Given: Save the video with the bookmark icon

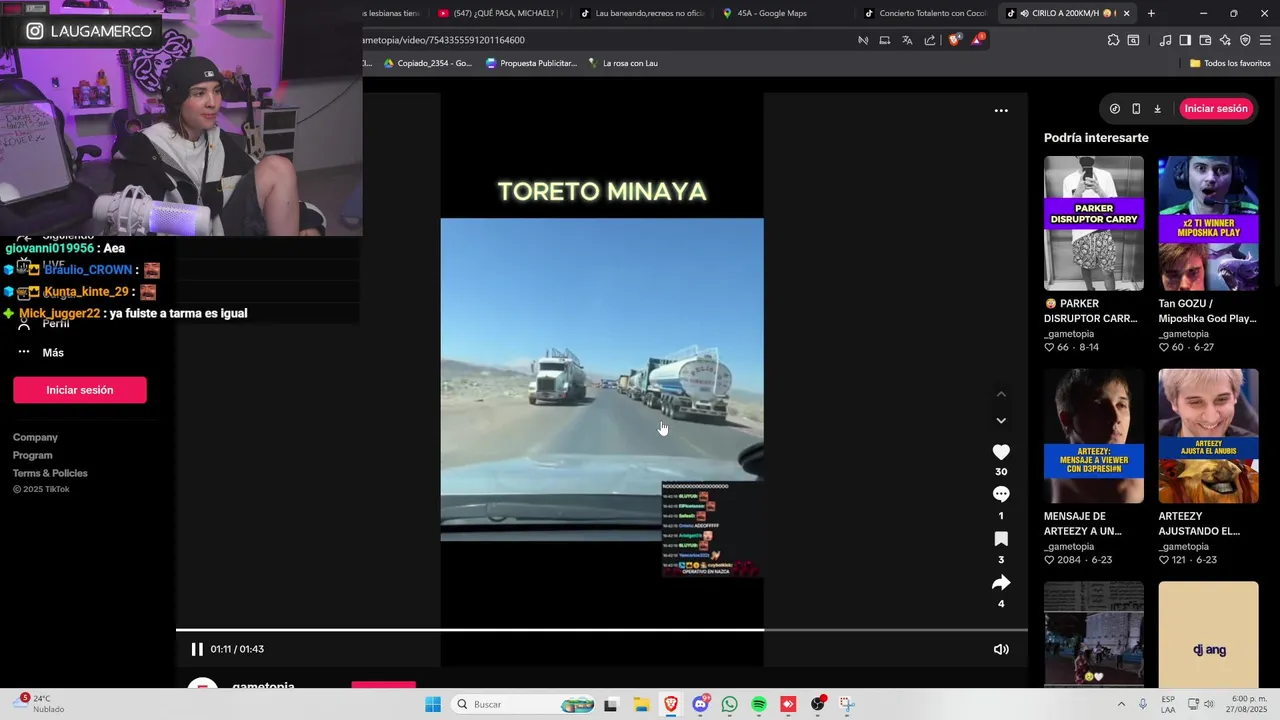Looking at the screenshot, I should [x=1001, y=539].
